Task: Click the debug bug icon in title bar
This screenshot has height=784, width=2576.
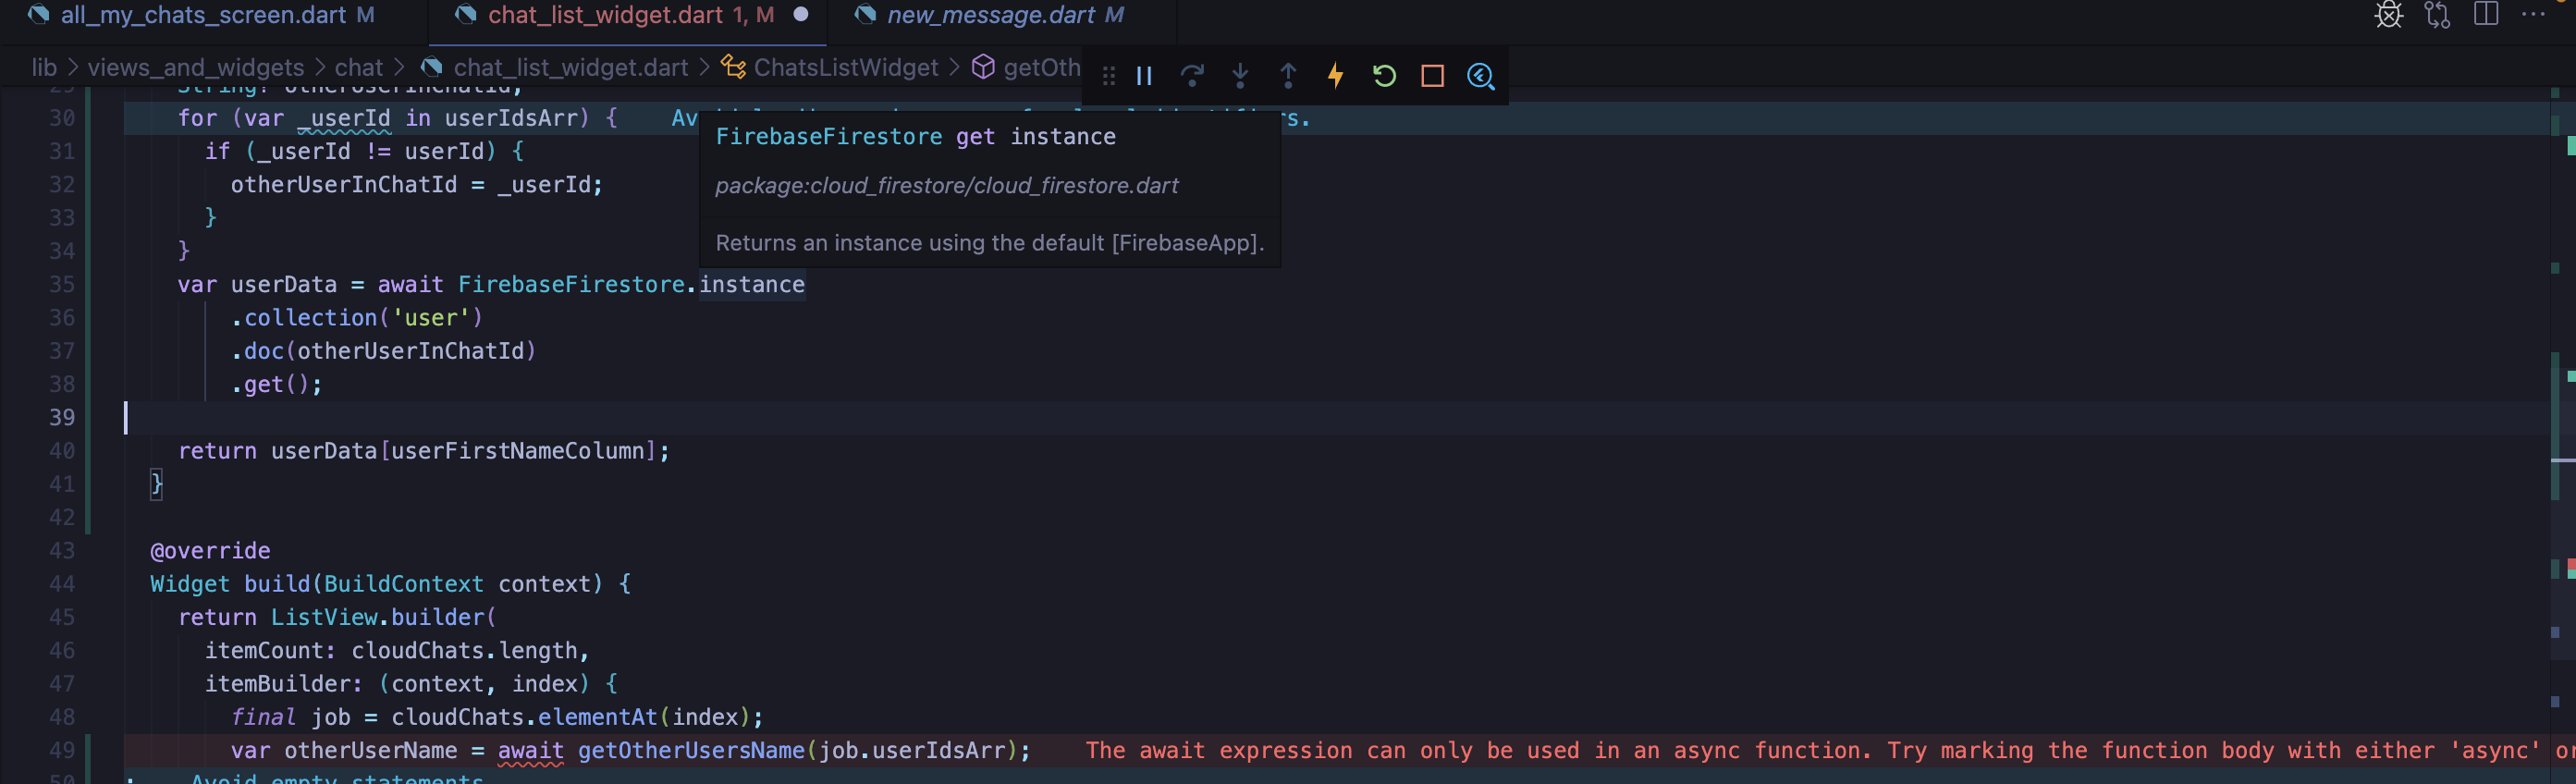Action: pyautogui.click(x=2389, y=15)
